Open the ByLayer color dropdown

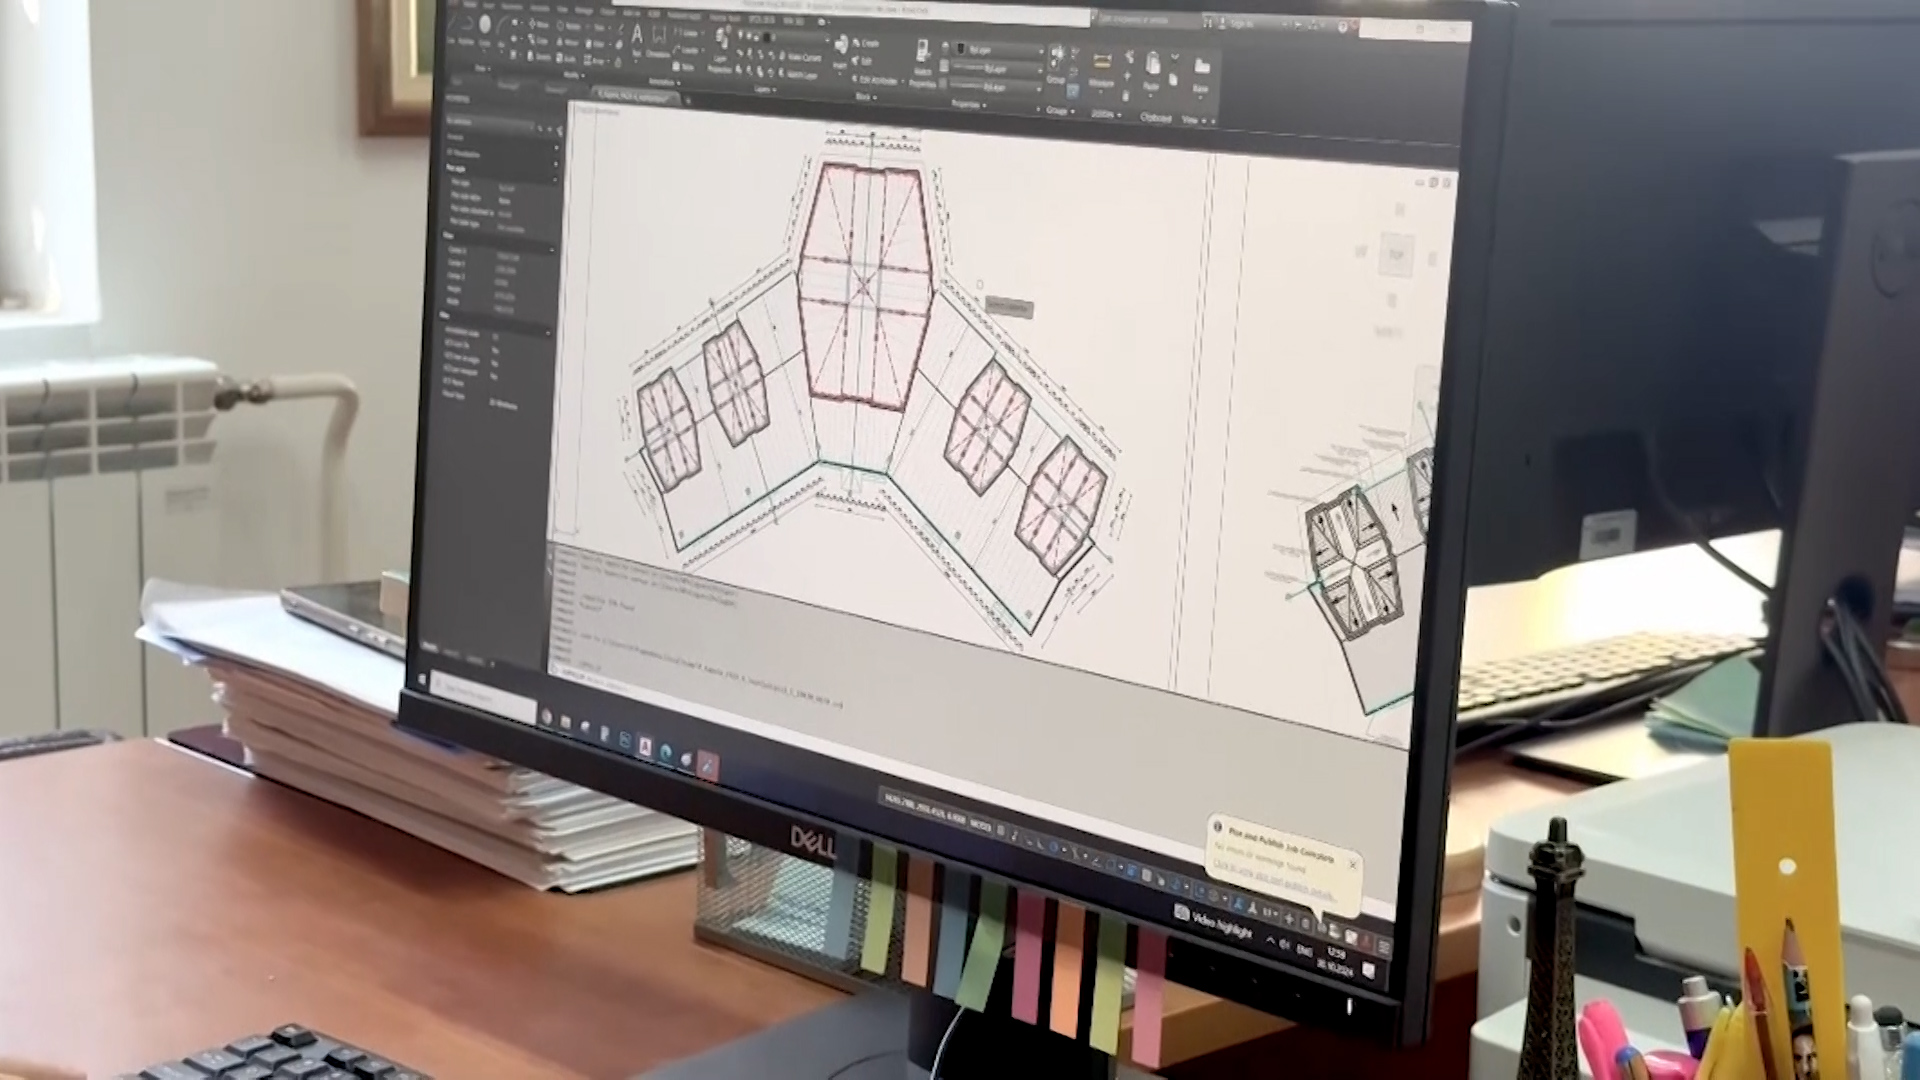click(998, 51)
